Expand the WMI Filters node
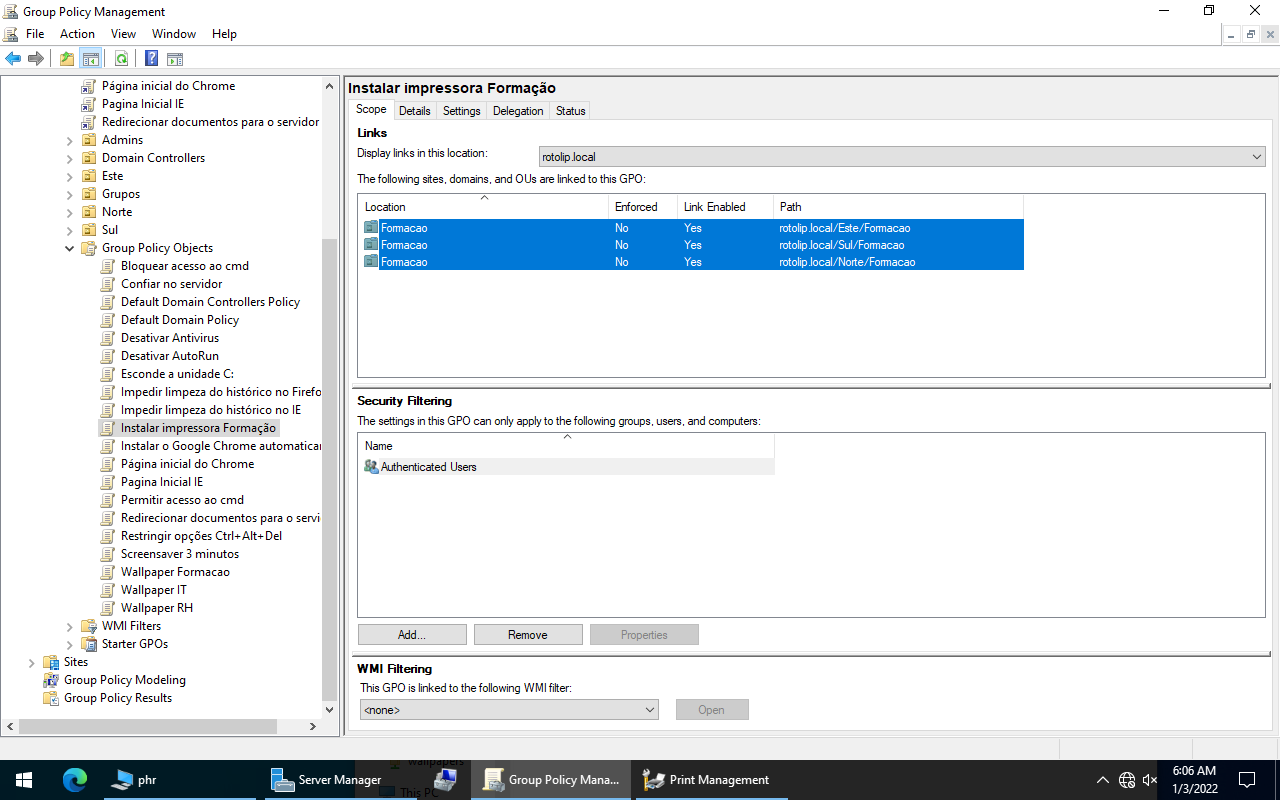Viewport: 1280px width, 800px height. point(70,626)
